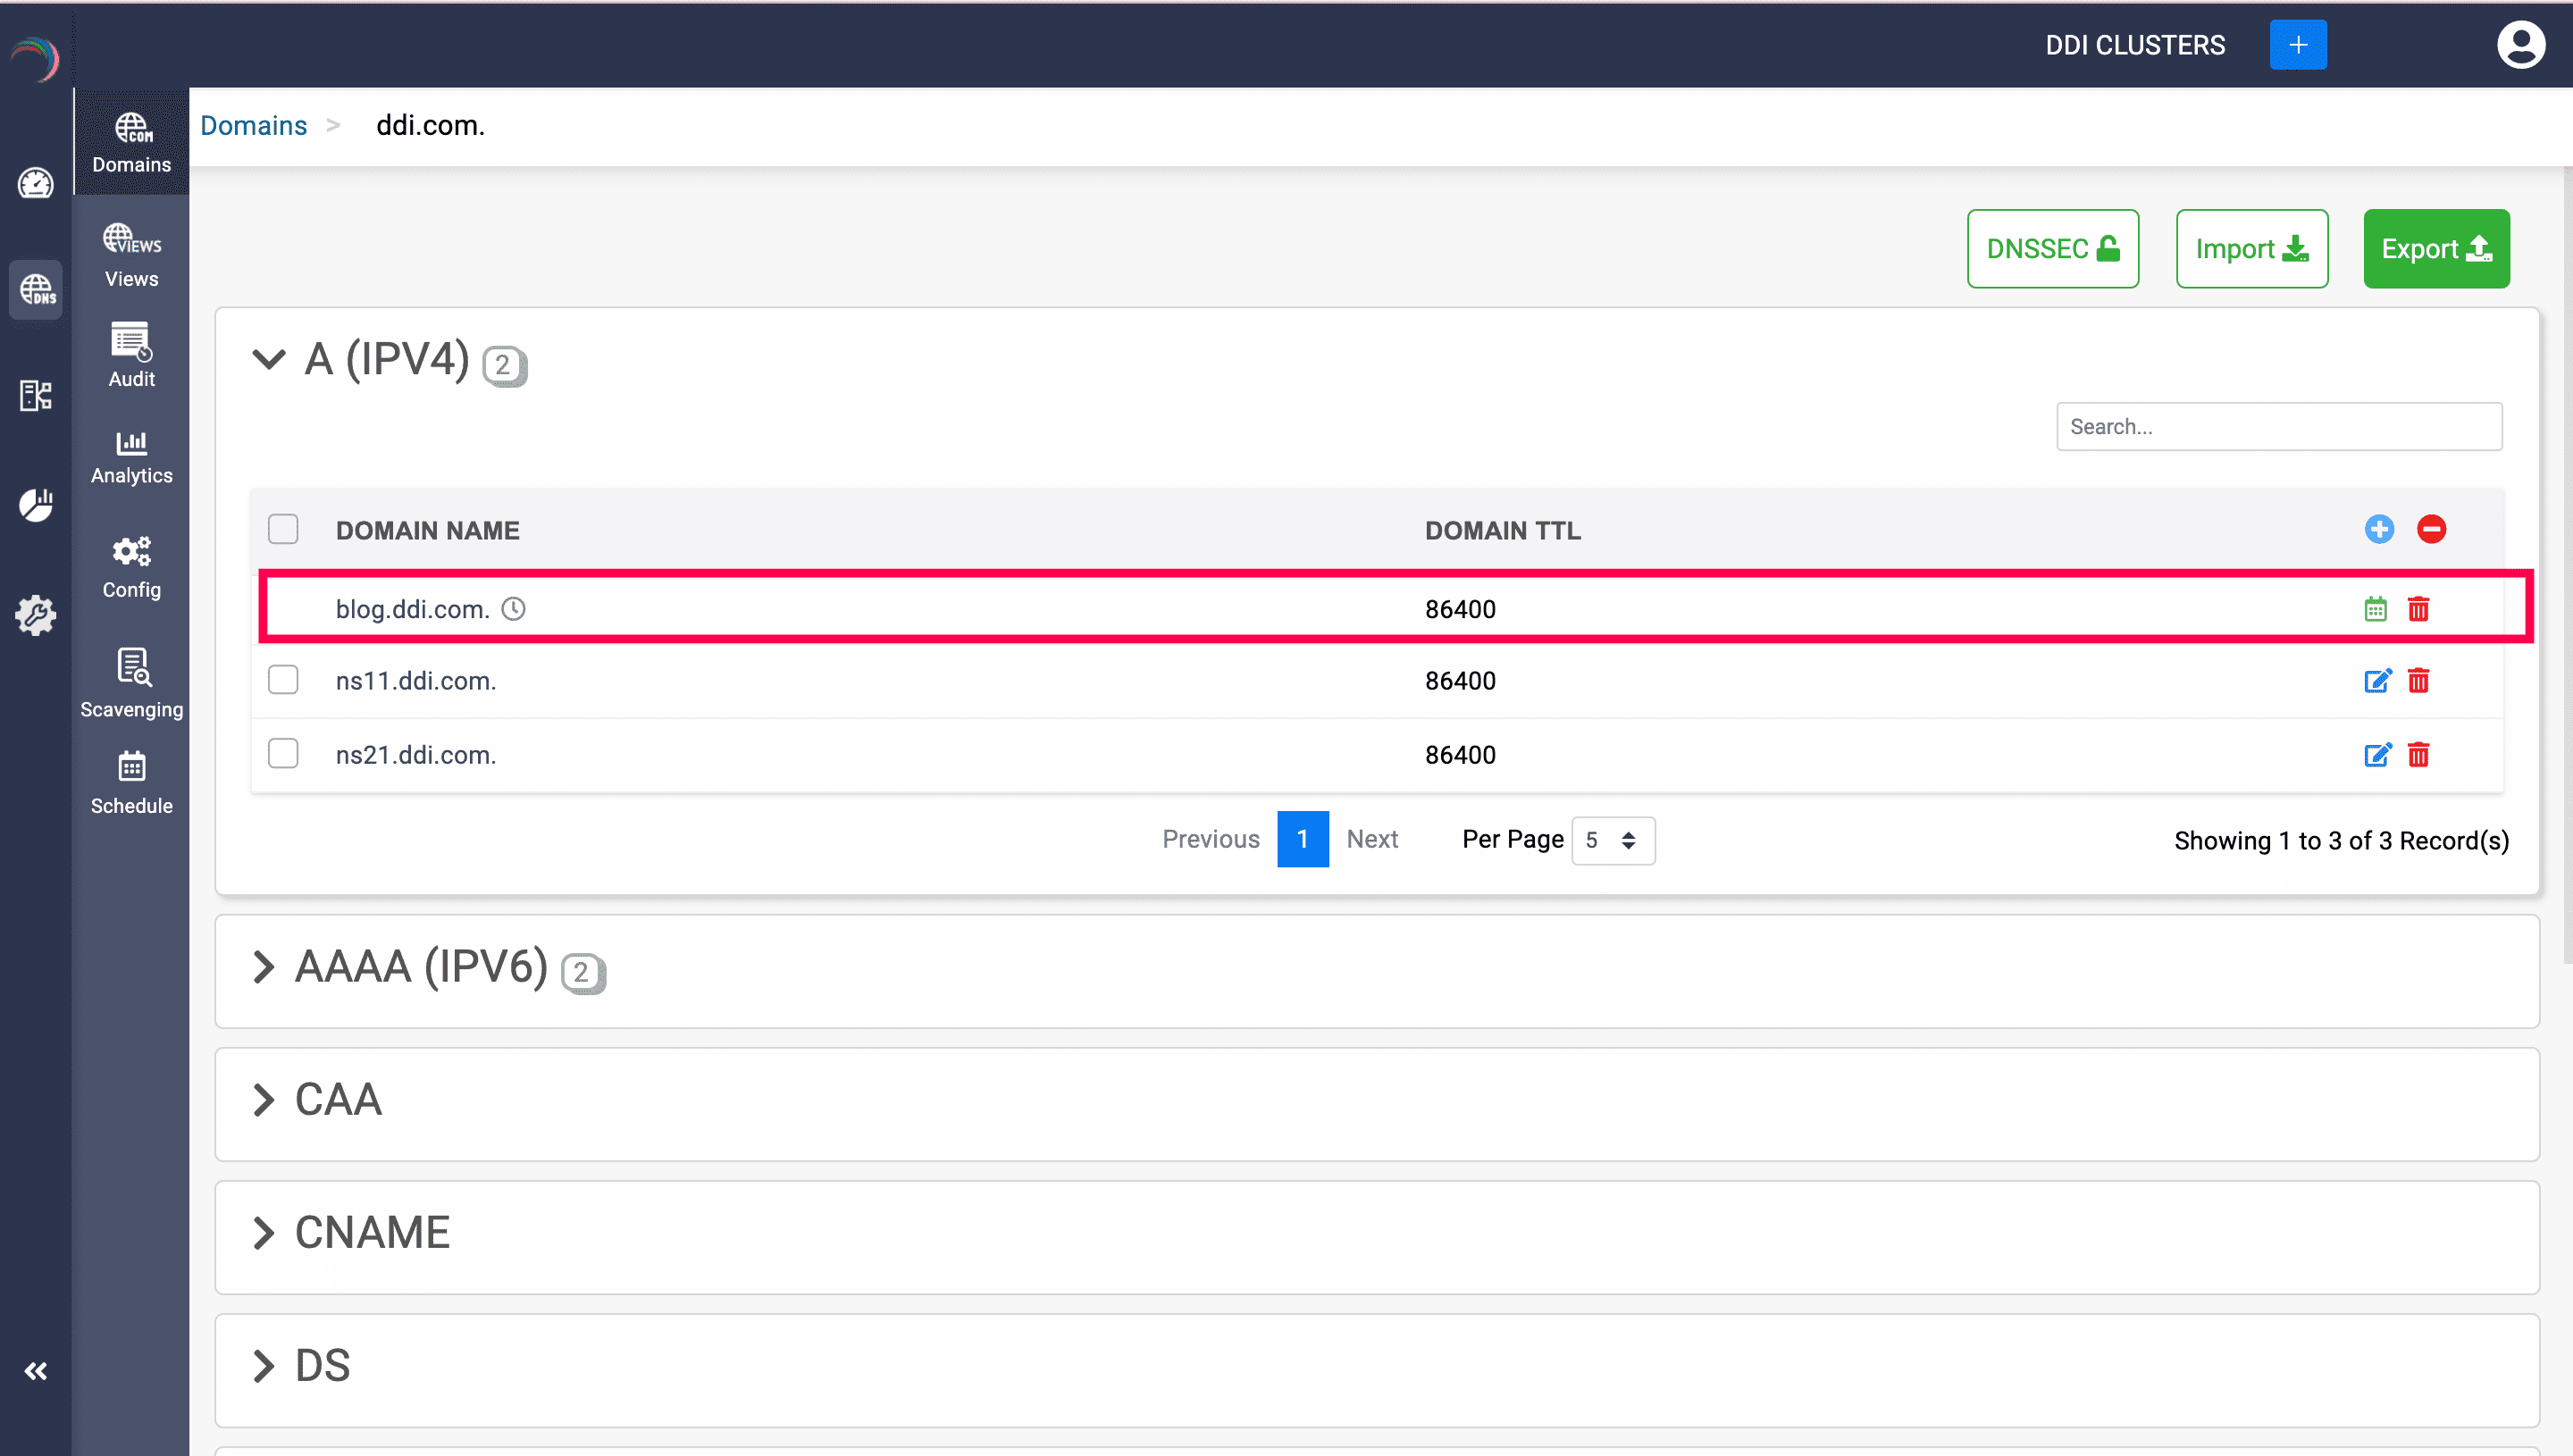Check the box for ns11.ddi.com.
This screenshot has width=2573, height=1456.
click(283, 680)
